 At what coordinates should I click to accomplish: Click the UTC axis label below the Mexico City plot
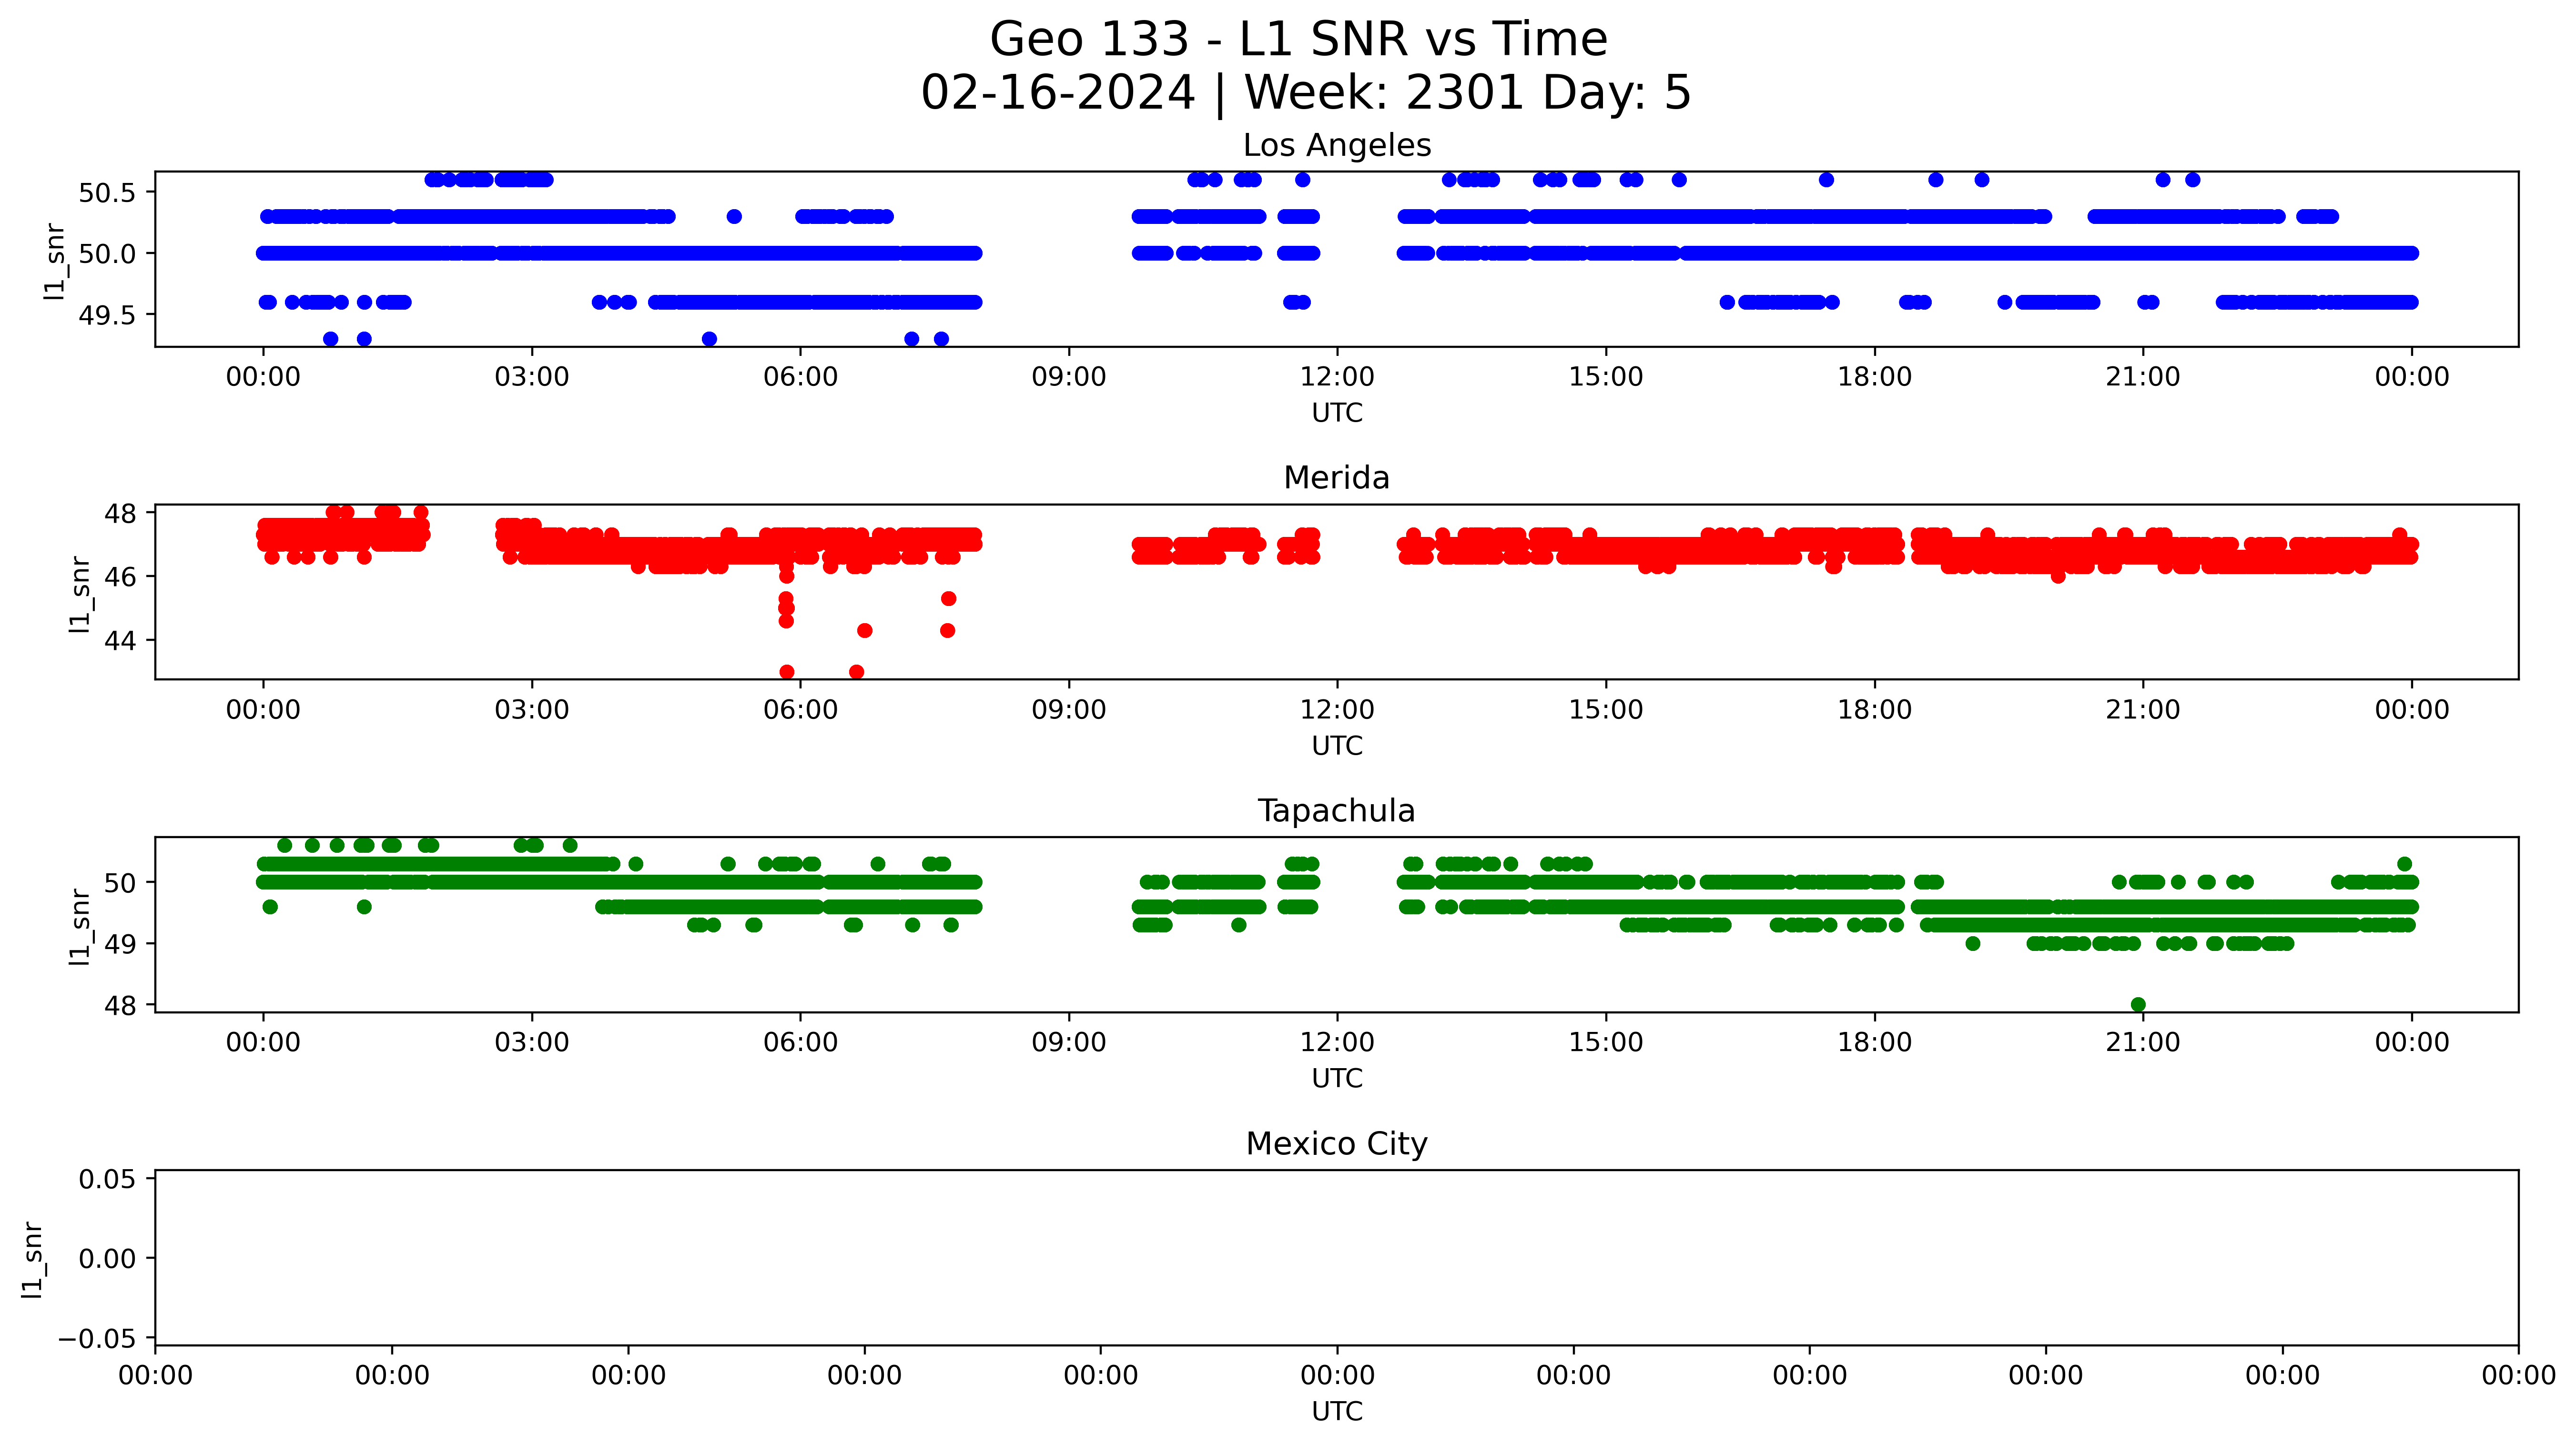tap(1337, 1411)
